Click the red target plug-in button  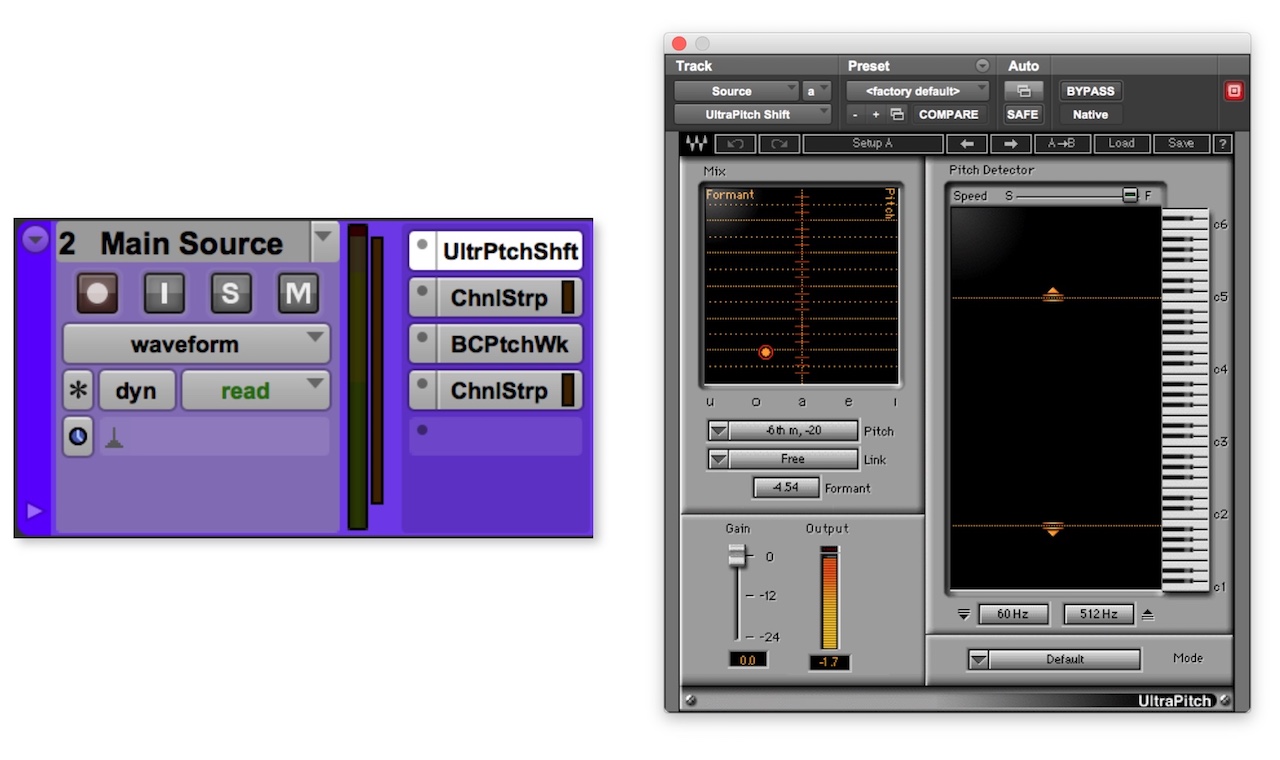point(1234,91)
